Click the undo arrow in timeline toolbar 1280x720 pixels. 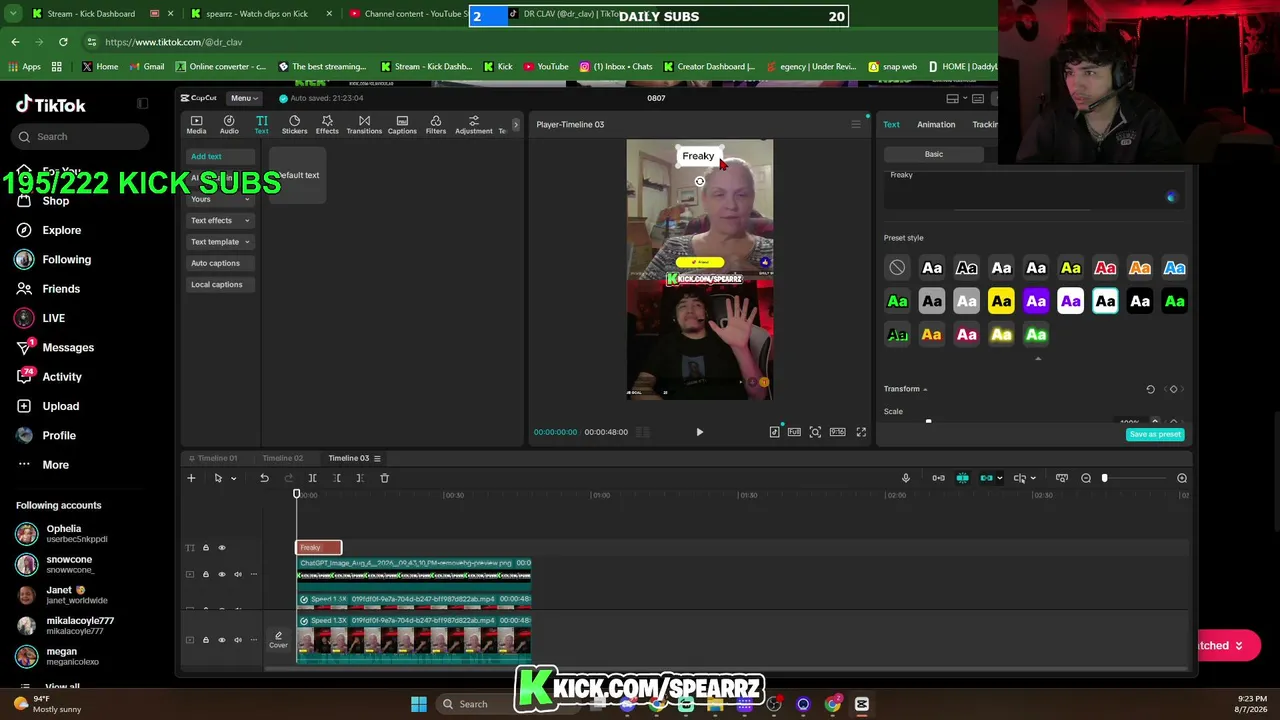264,478
